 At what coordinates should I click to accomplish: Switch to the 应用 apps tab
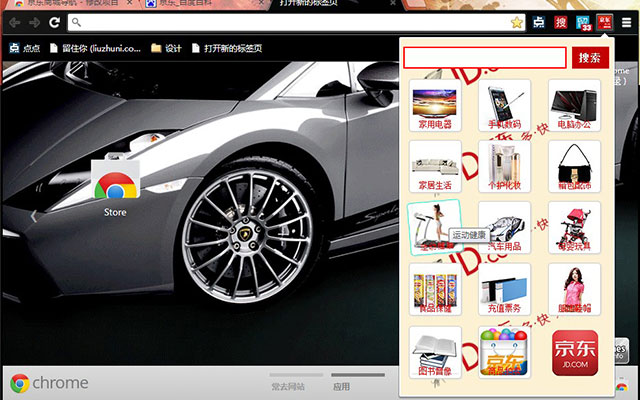341,385
